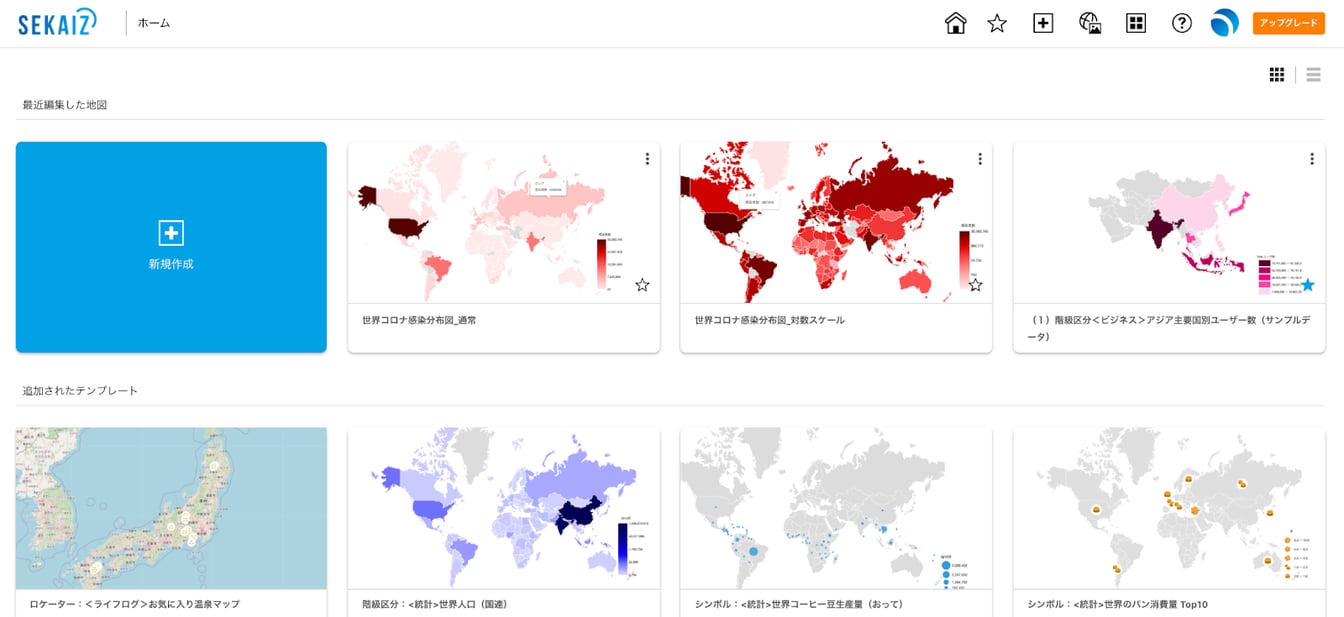Create a new map with 新規作成
This screenshot has height=617, width=1344.
click(x=171, y=246)
